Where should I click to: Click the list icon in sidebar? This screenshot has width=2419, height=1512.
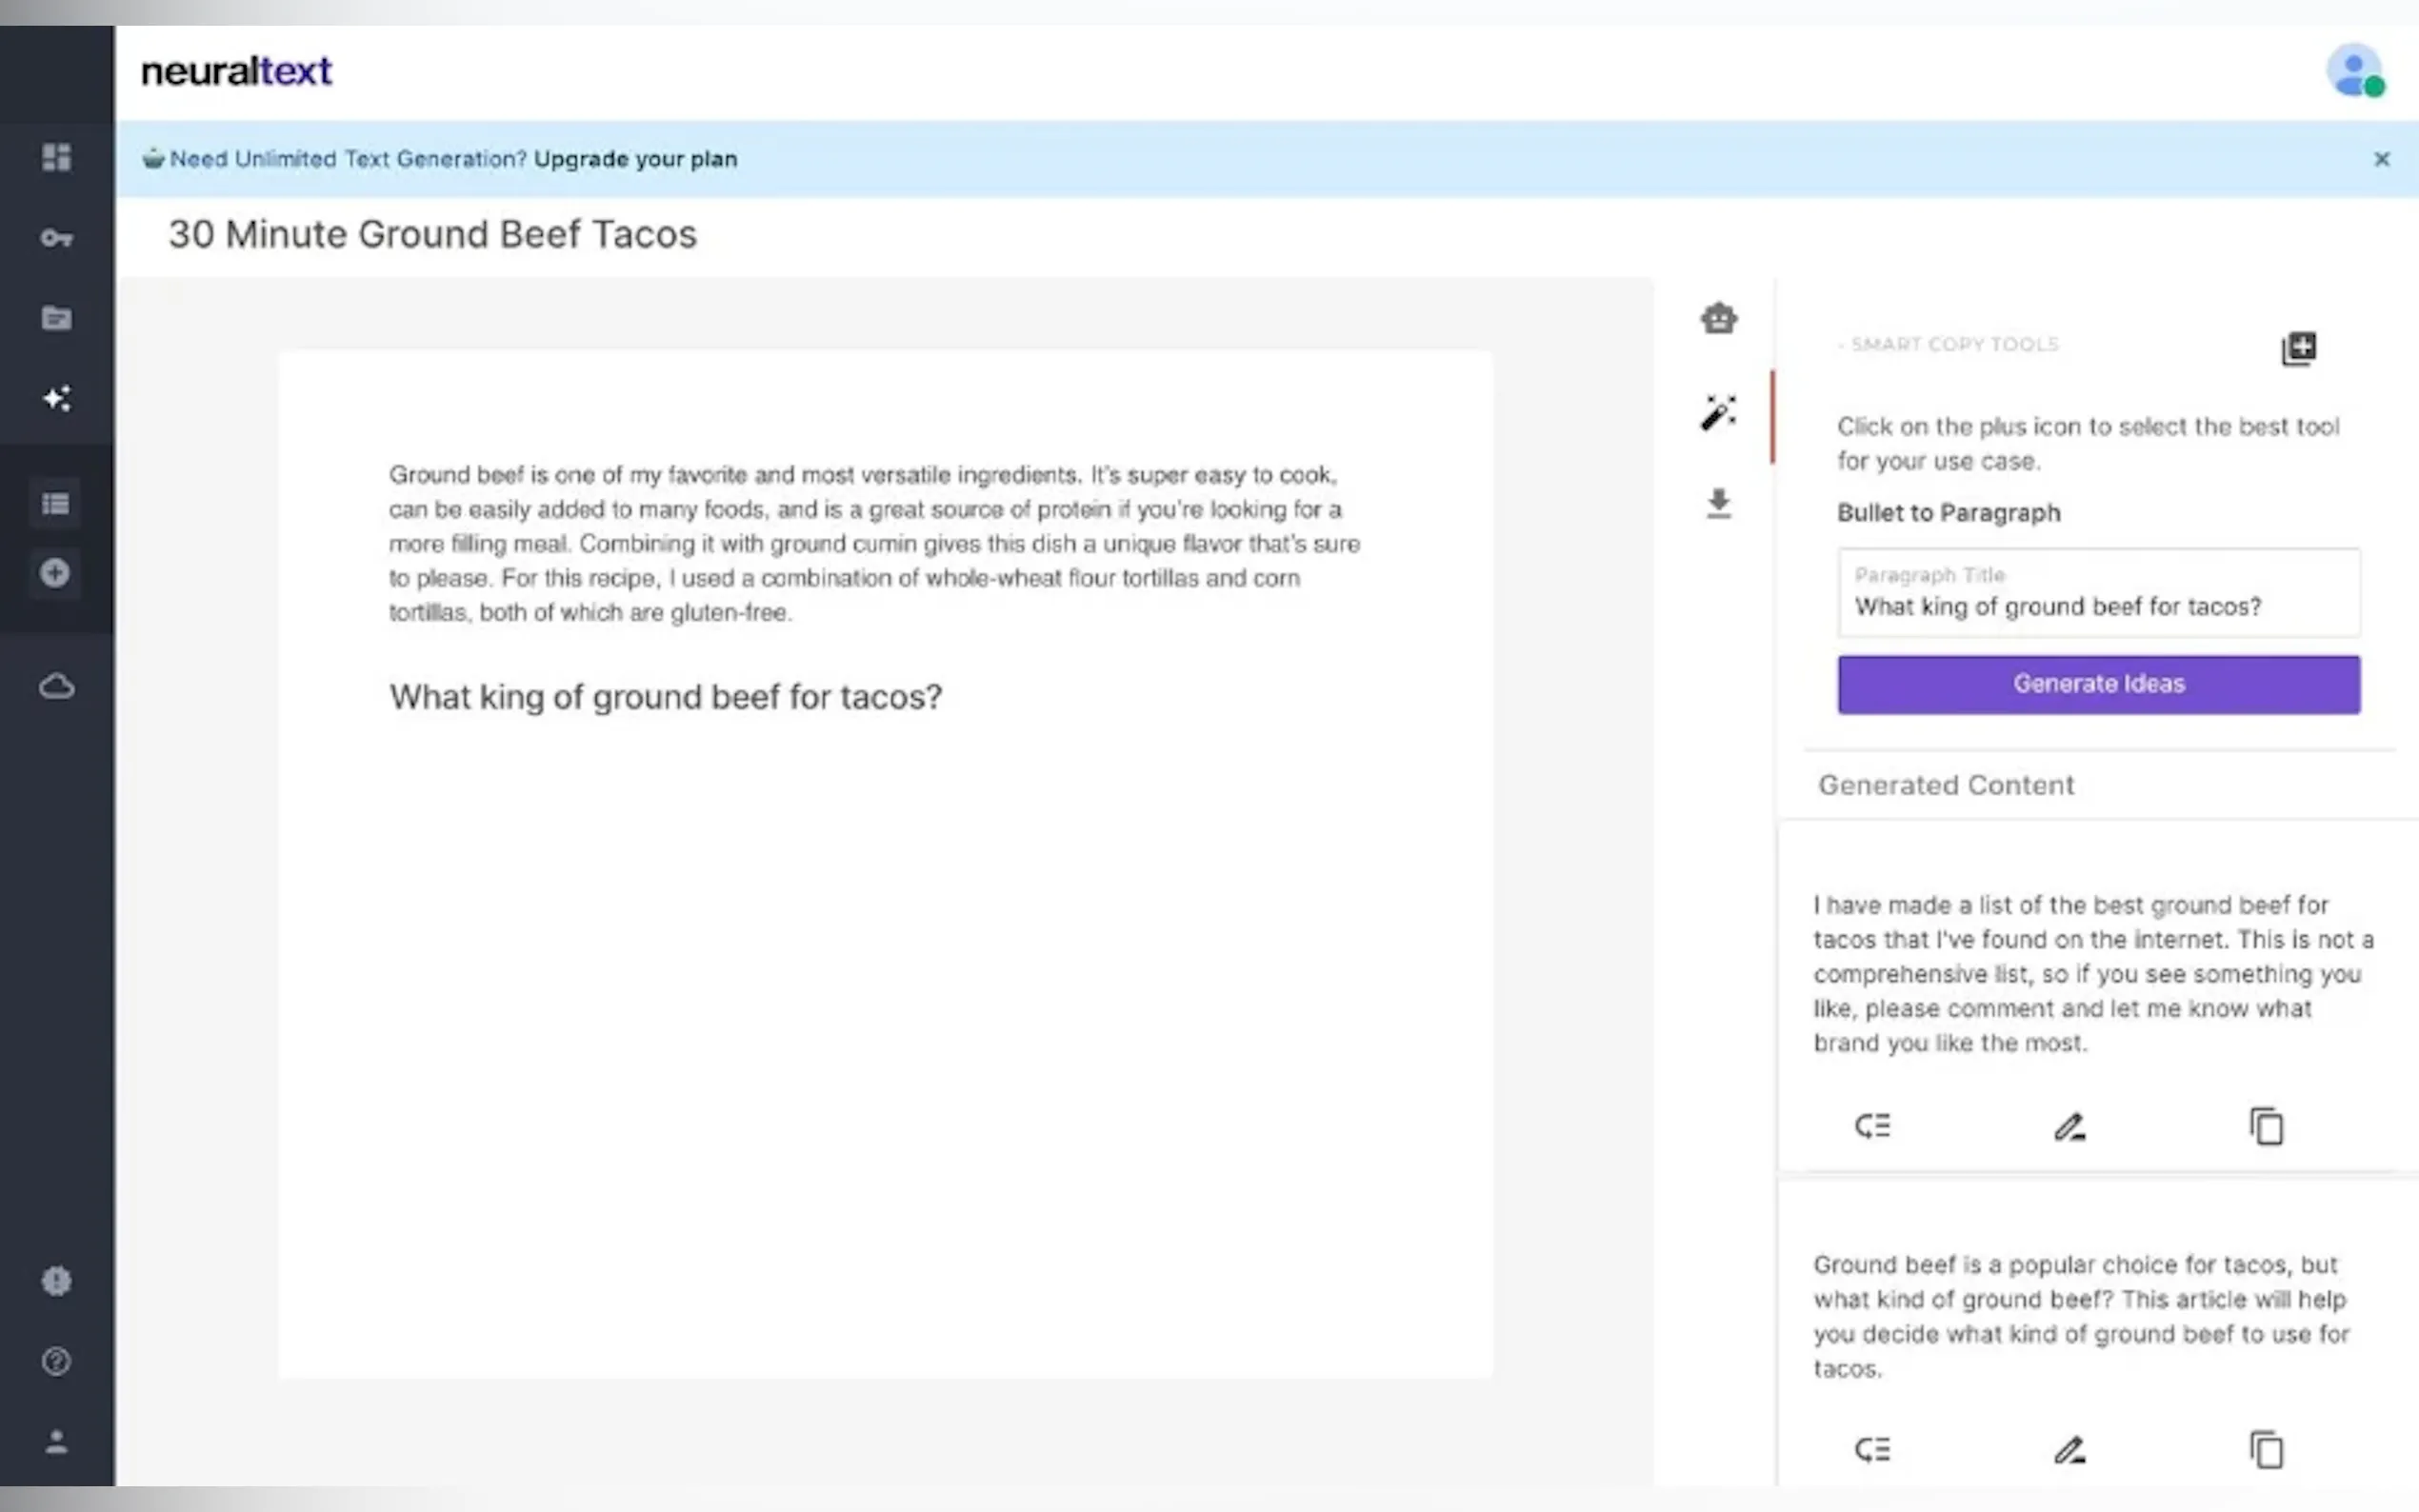tap(56, 503)
